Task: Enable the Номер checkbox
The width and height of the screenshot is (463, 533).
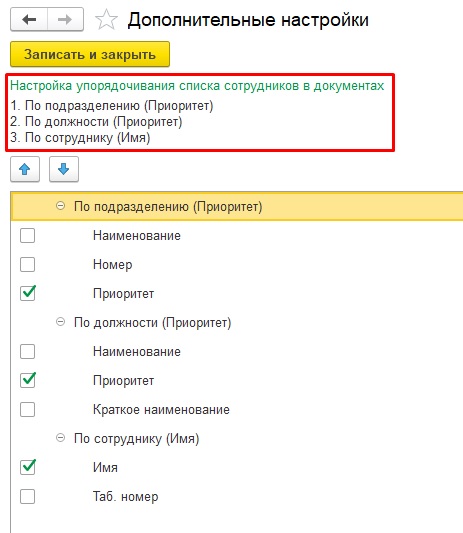Action: pos(28,264)
